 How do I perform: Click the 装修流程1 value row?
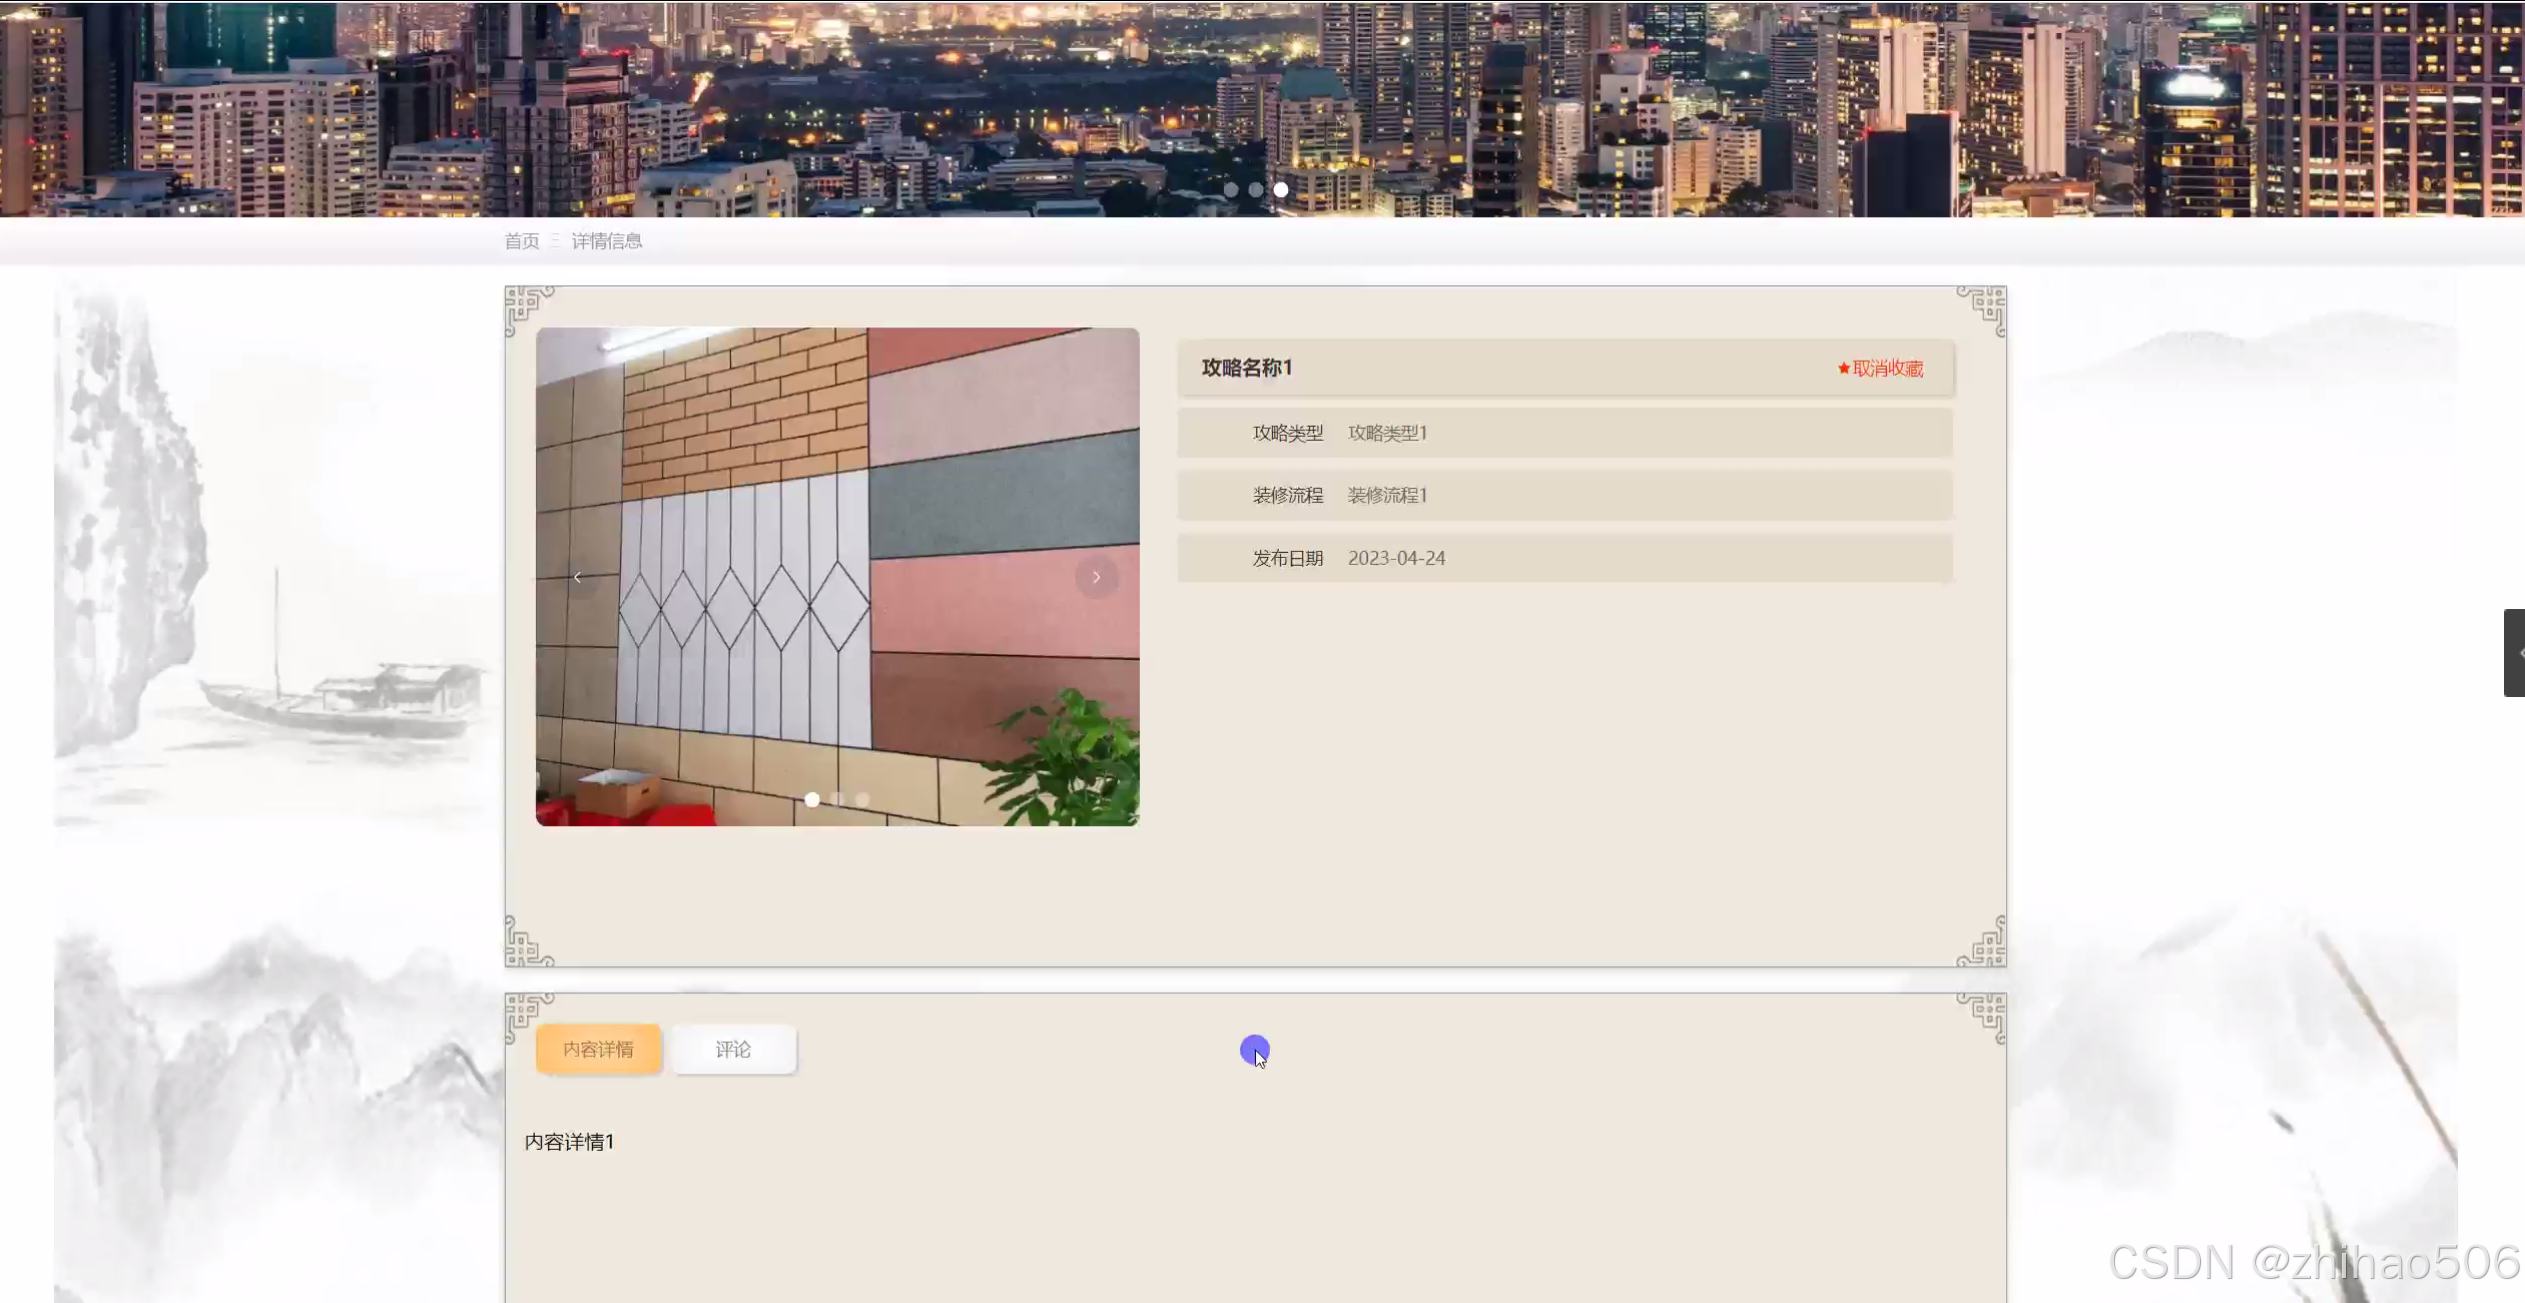(x=1387, y=495)
